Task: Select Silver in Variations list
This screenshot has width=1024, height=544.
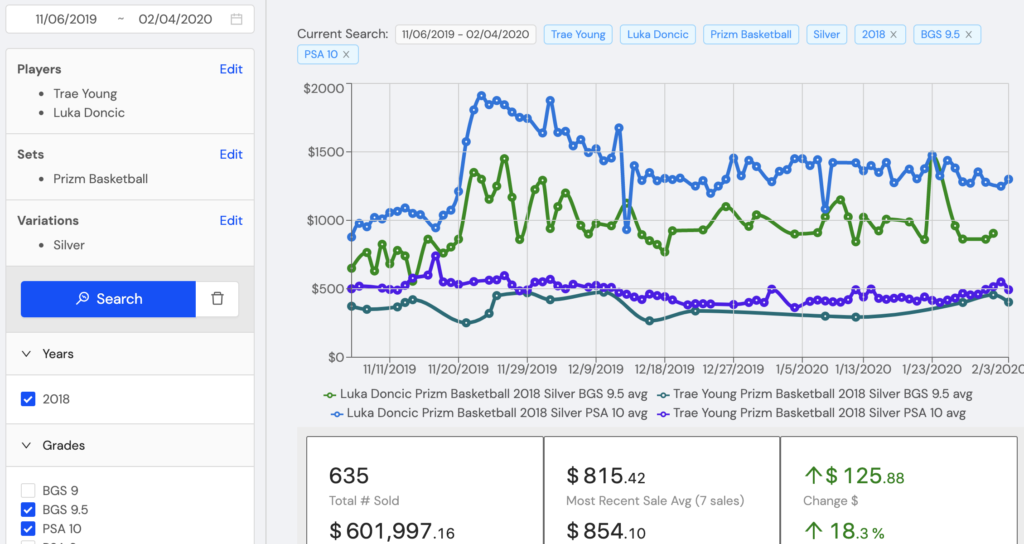Action: 69,246
